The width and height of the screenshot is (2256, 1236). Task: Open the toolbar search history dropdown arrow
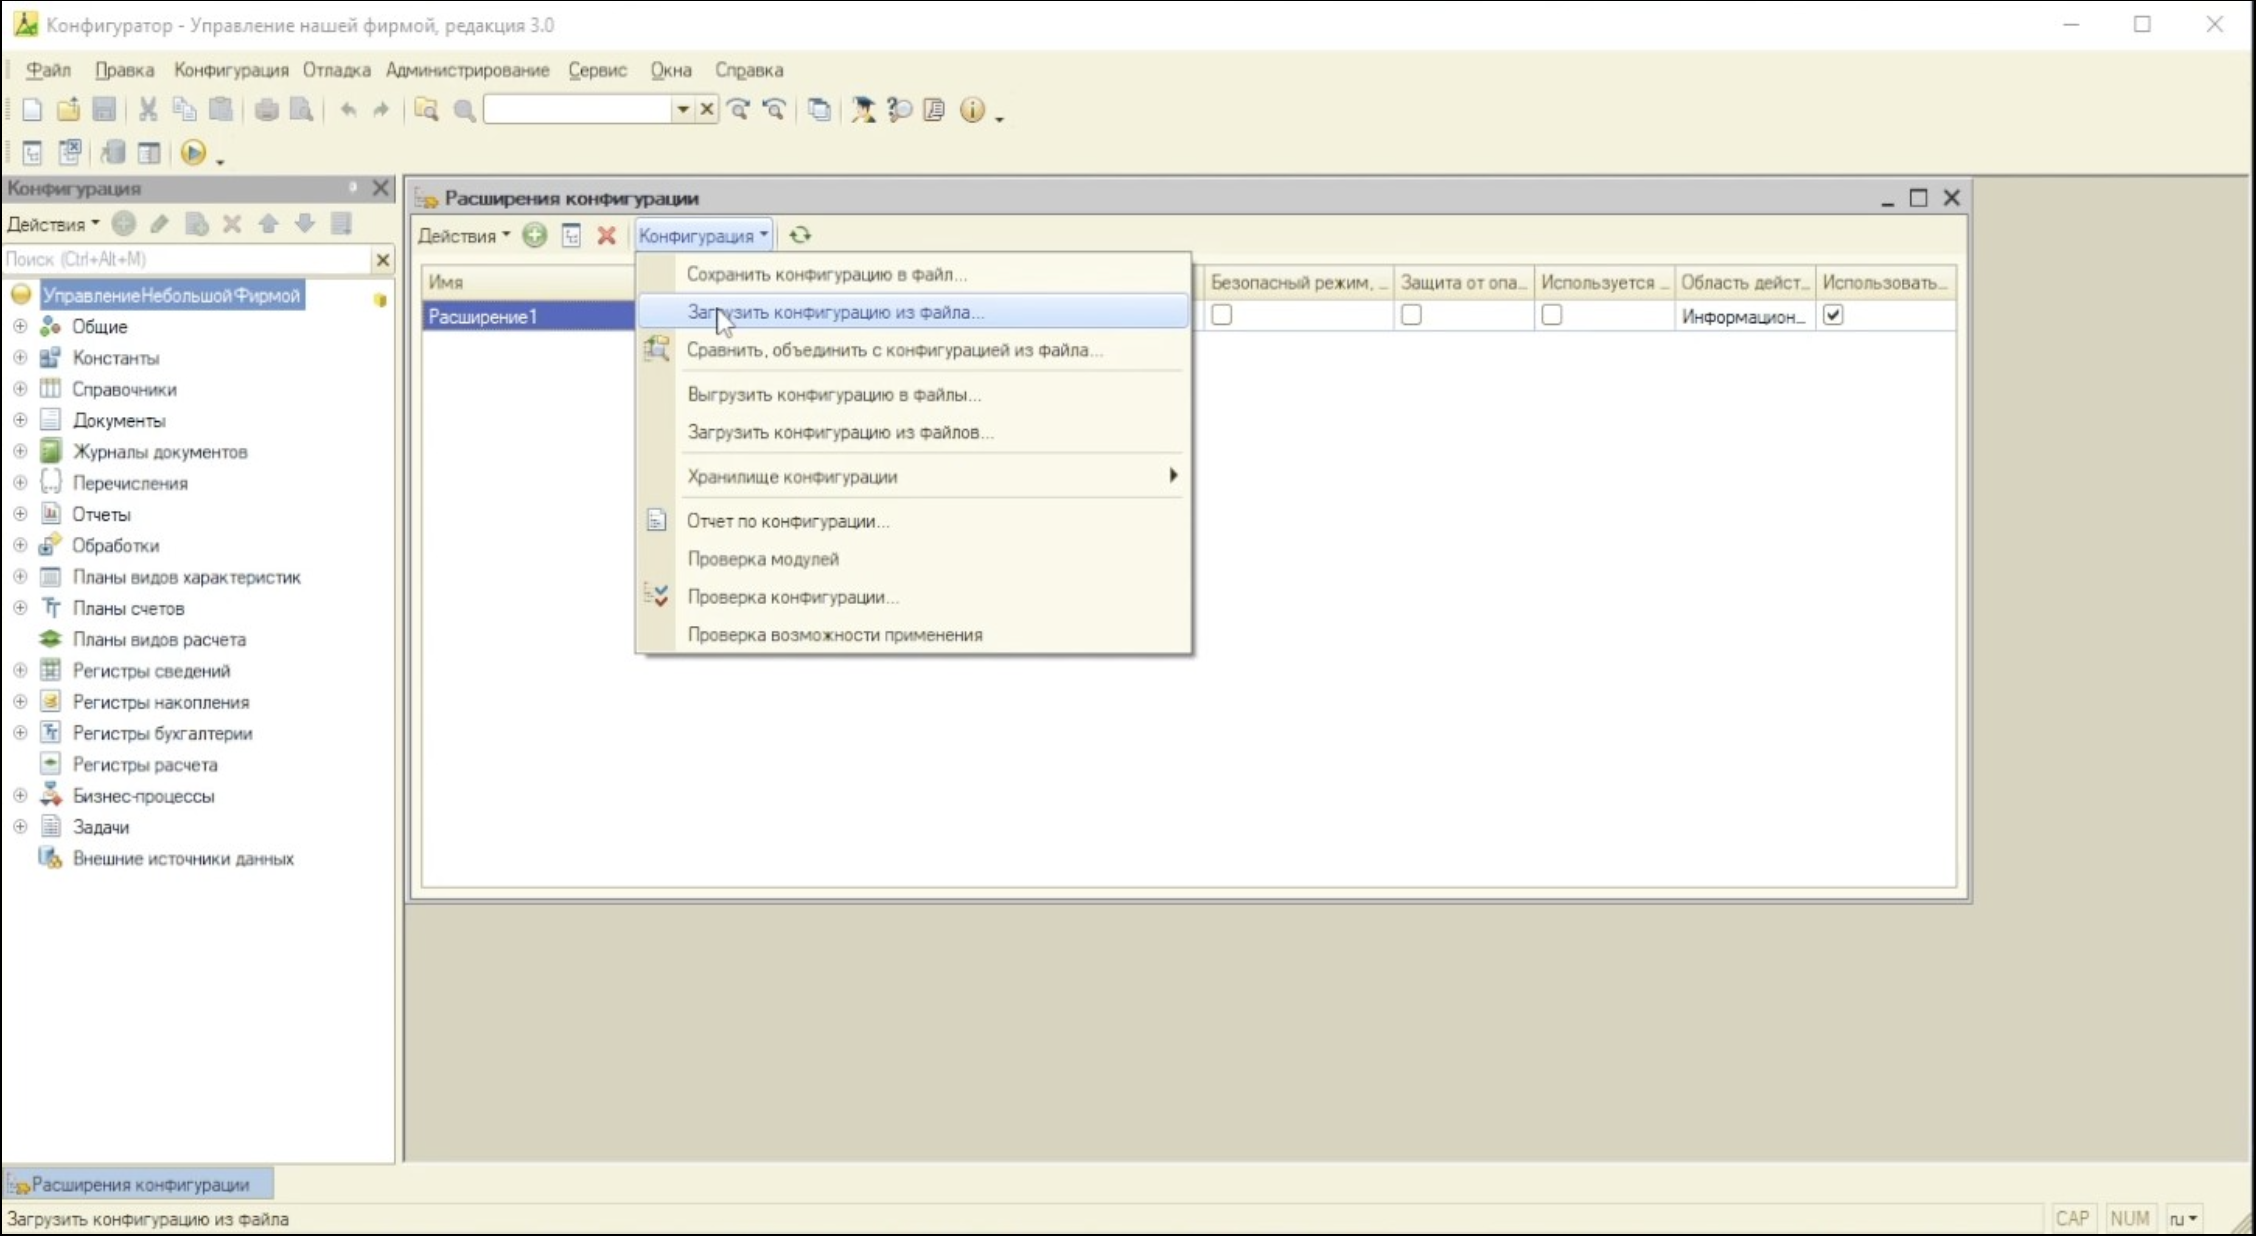(x=683, y=109)
